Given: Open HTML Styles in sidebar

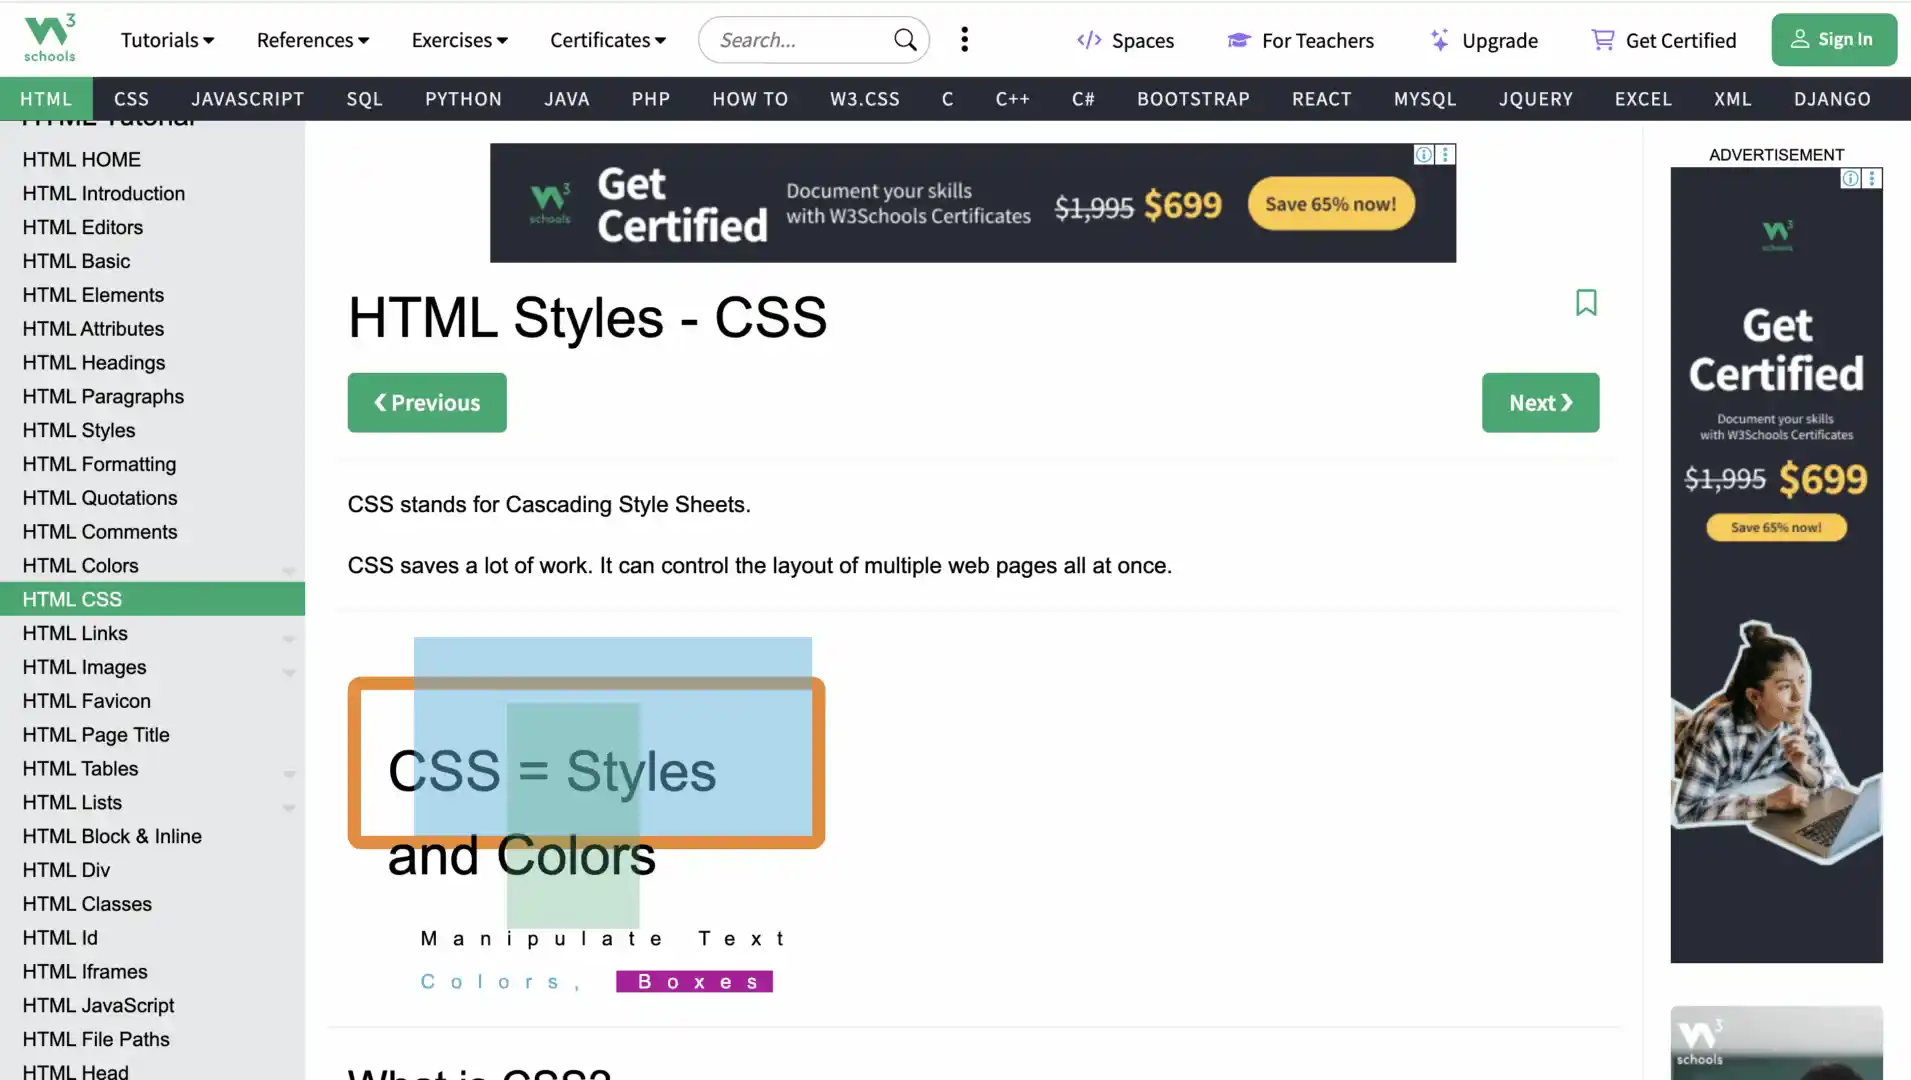Looking at the screenshot, I should (152, 431).
